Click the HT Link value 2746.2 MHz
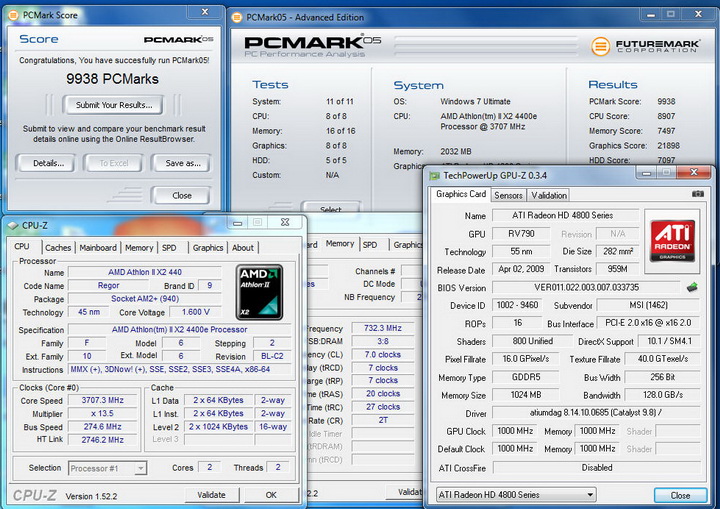Screen dimensions: 720x509 [102, 440]
